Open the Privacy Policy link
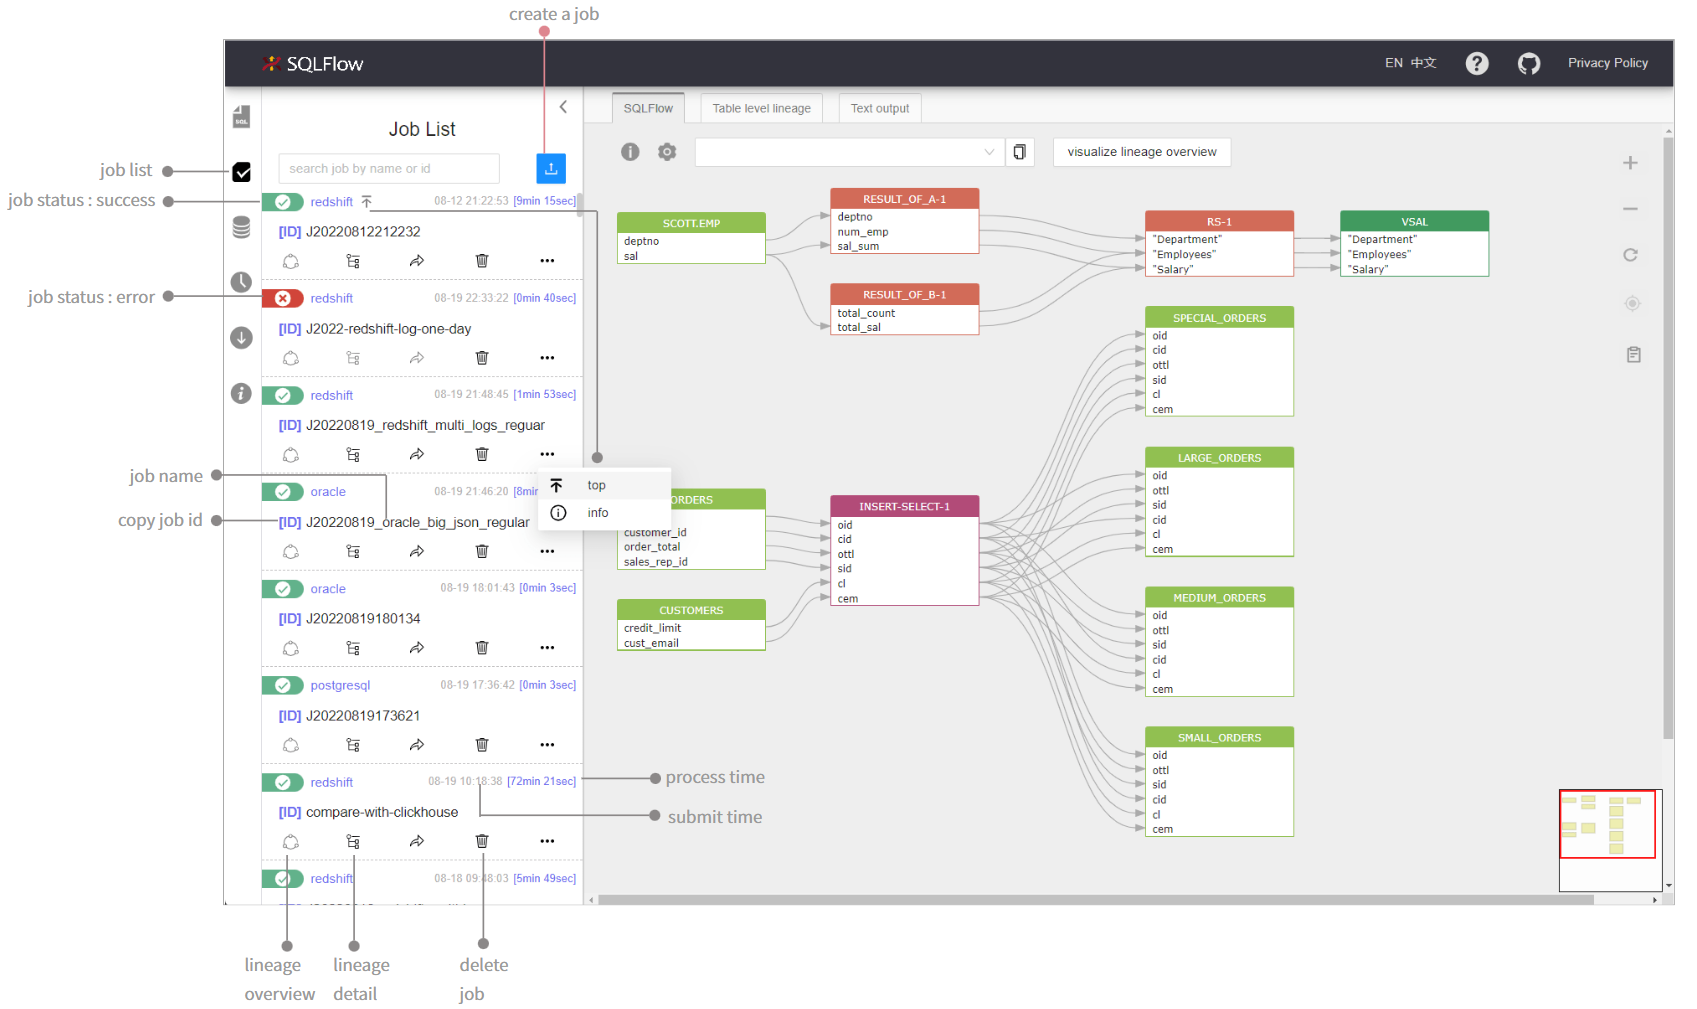 click(x=1607, y=63)
